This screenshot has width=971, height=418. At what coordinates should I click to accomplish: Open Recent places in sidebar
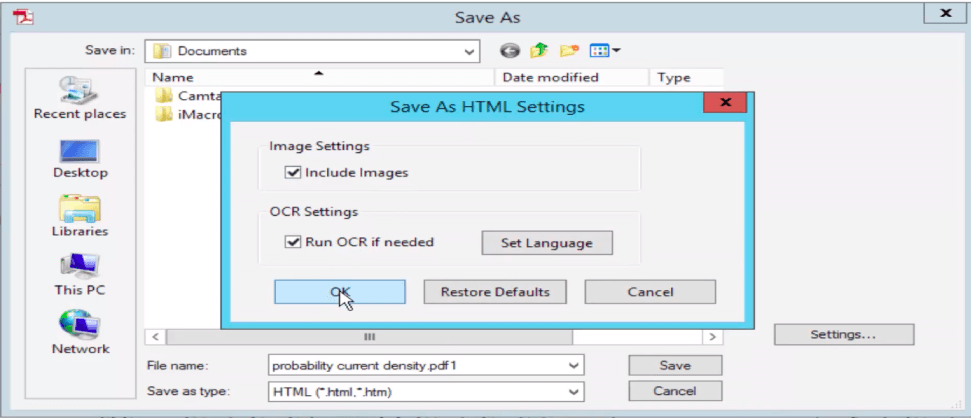point(80,98)
